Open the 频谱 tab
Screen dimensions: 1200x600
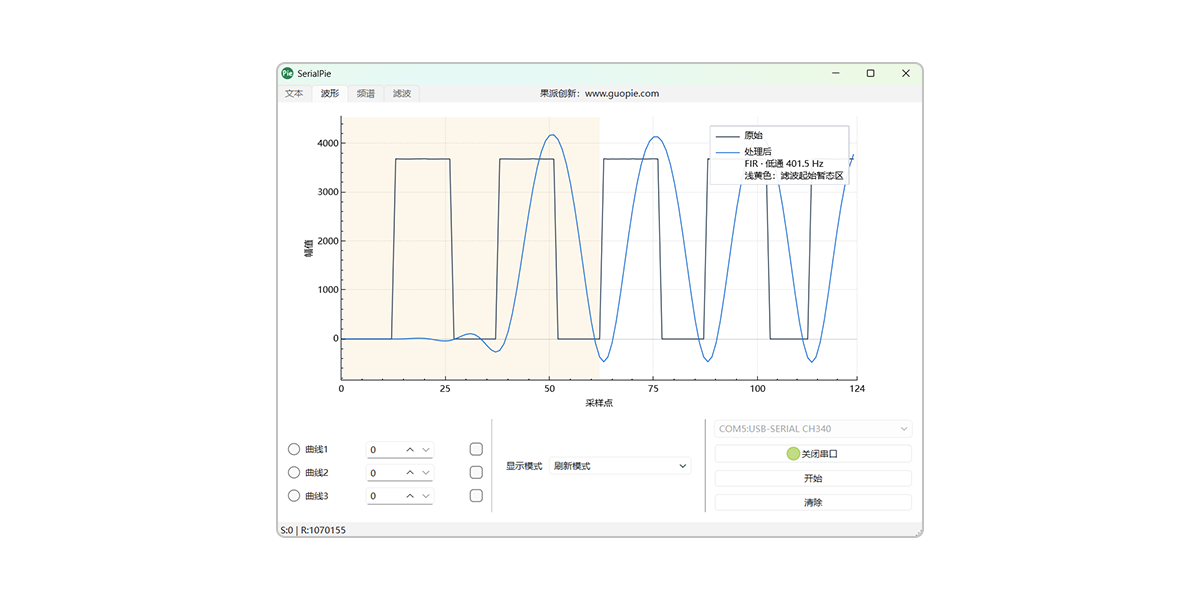[366, 93]
